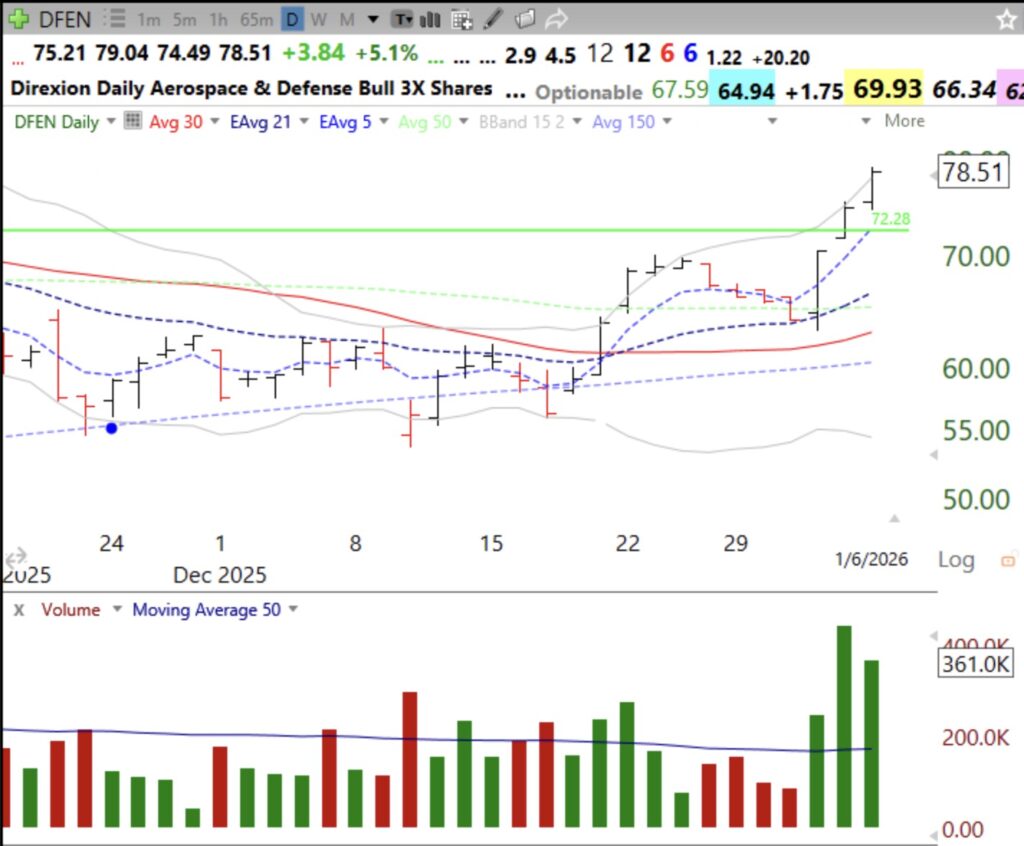The width and height of the screenshot is (1024, 846).
Task: Open BBand 15 2 indicator dropdown
Action: [x=577, y=121]
